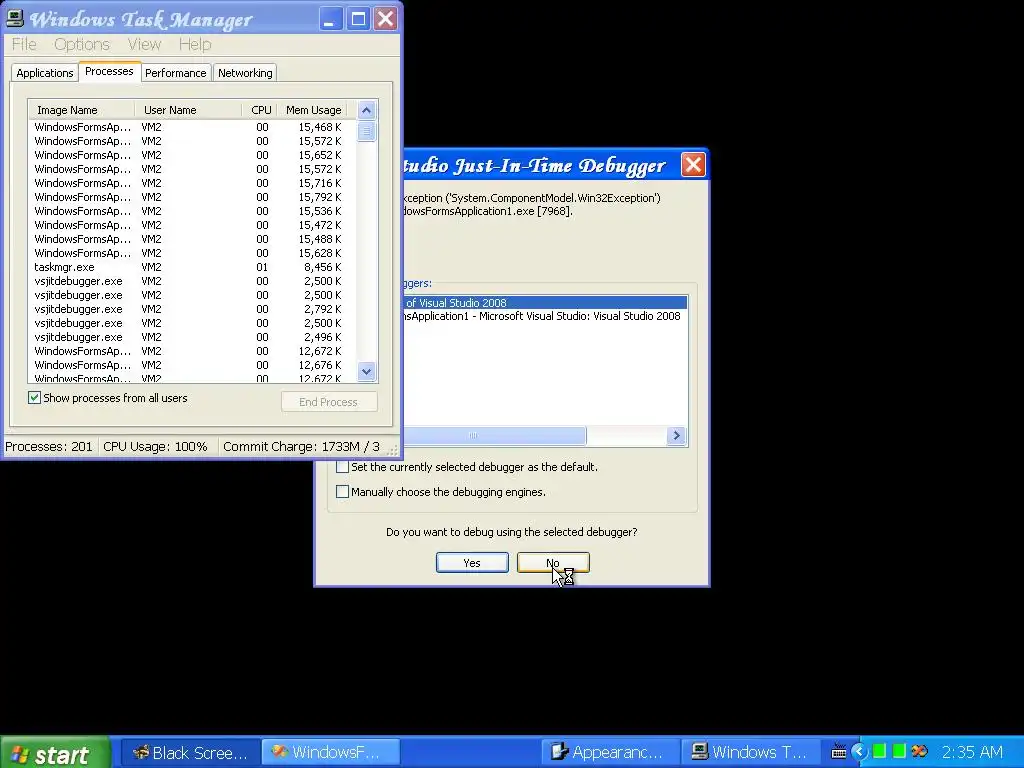Viewport: 1024px width, 768px height.
Task: Minimize the Windows Task Manager window
Action: point(330,18)
